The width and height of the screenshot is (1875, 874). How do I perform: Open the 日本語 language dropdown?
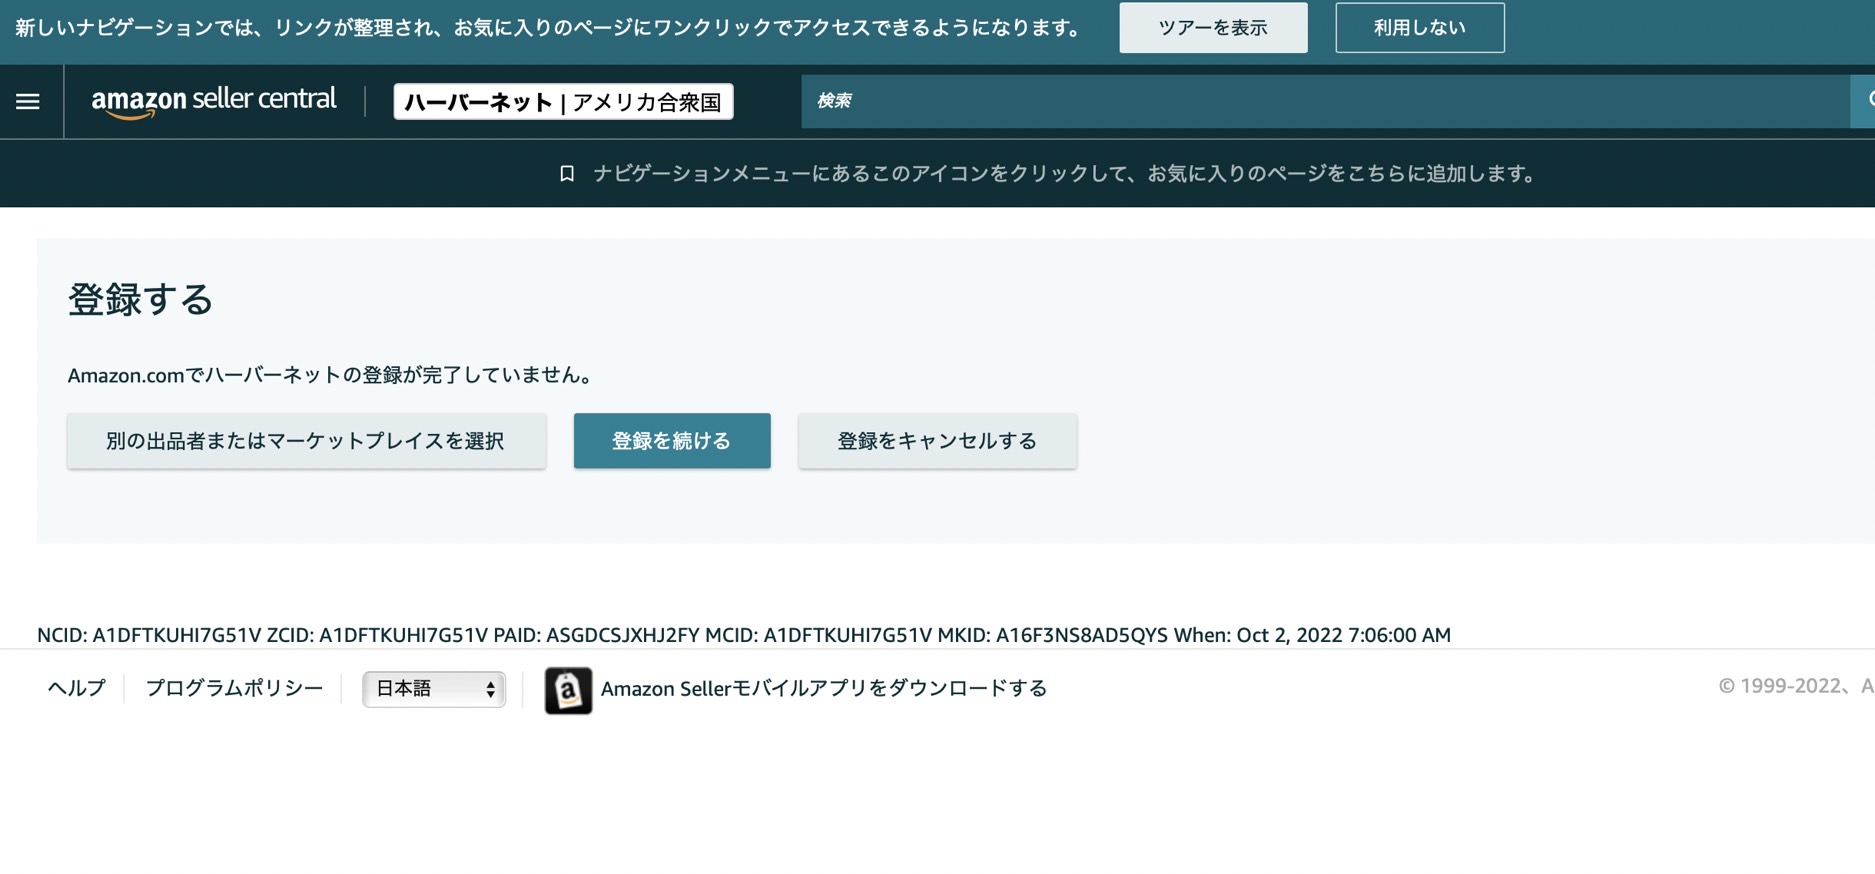coord(434,689)
